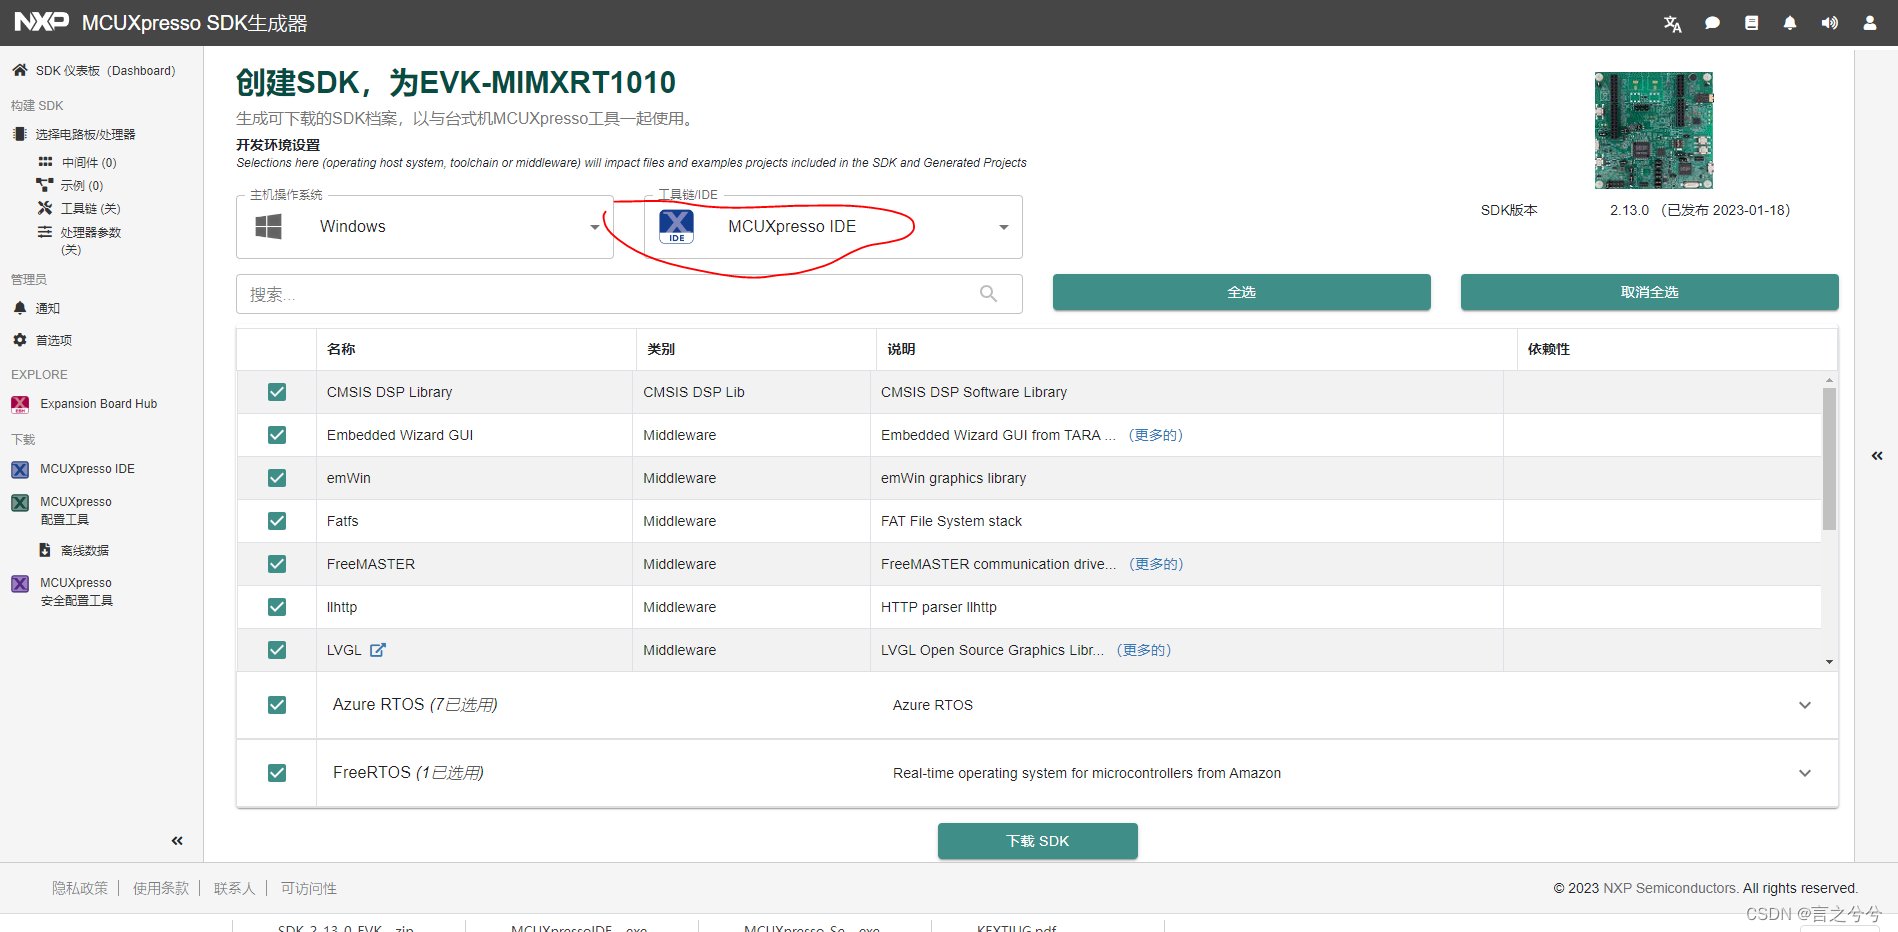Click the Windows logo in OS selector
Viewport: 1898px width, 932px height.
pyautogui.click(x=268, y=227)
